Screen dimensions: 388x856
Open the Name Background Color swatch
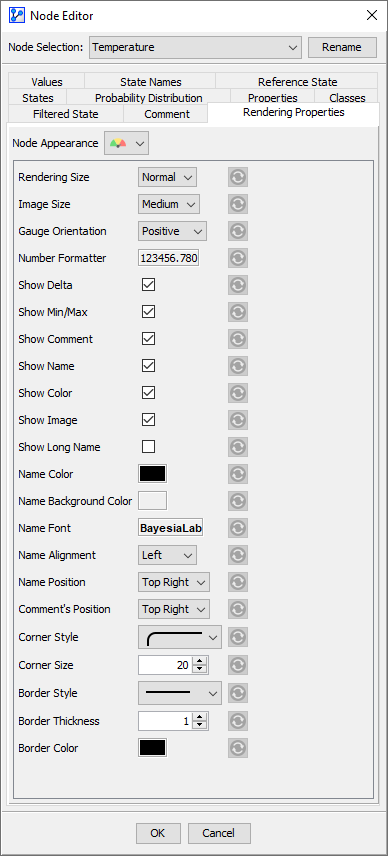(x=152, y=501)
